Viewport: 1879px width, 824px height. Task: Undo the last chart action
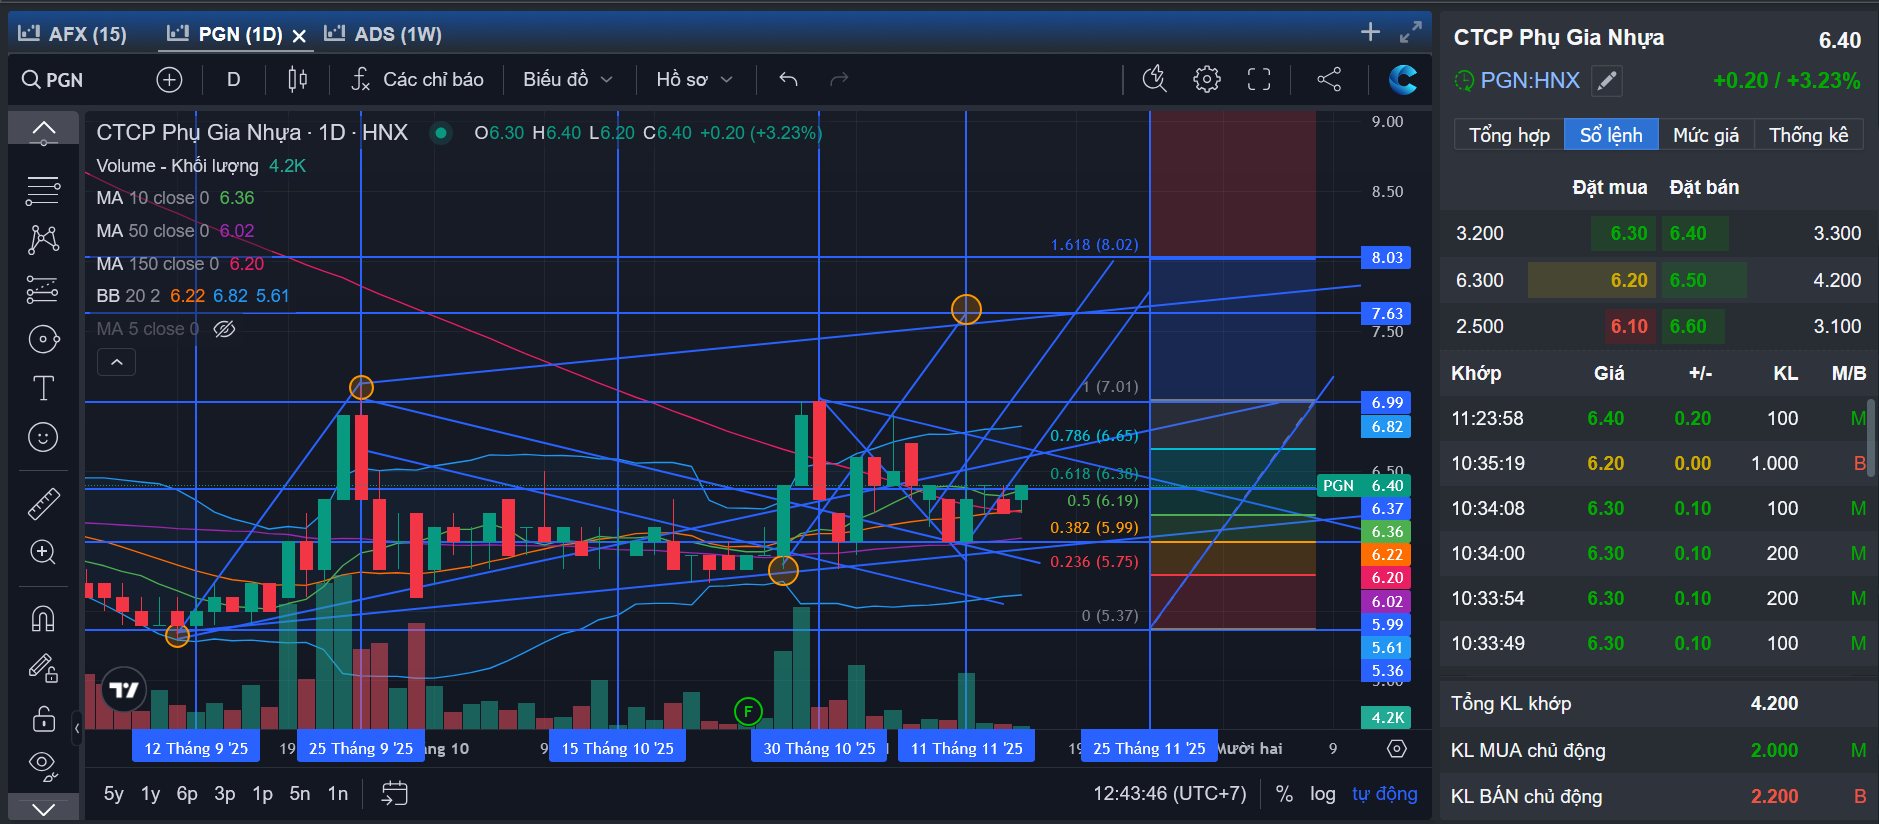coord(788,80)
